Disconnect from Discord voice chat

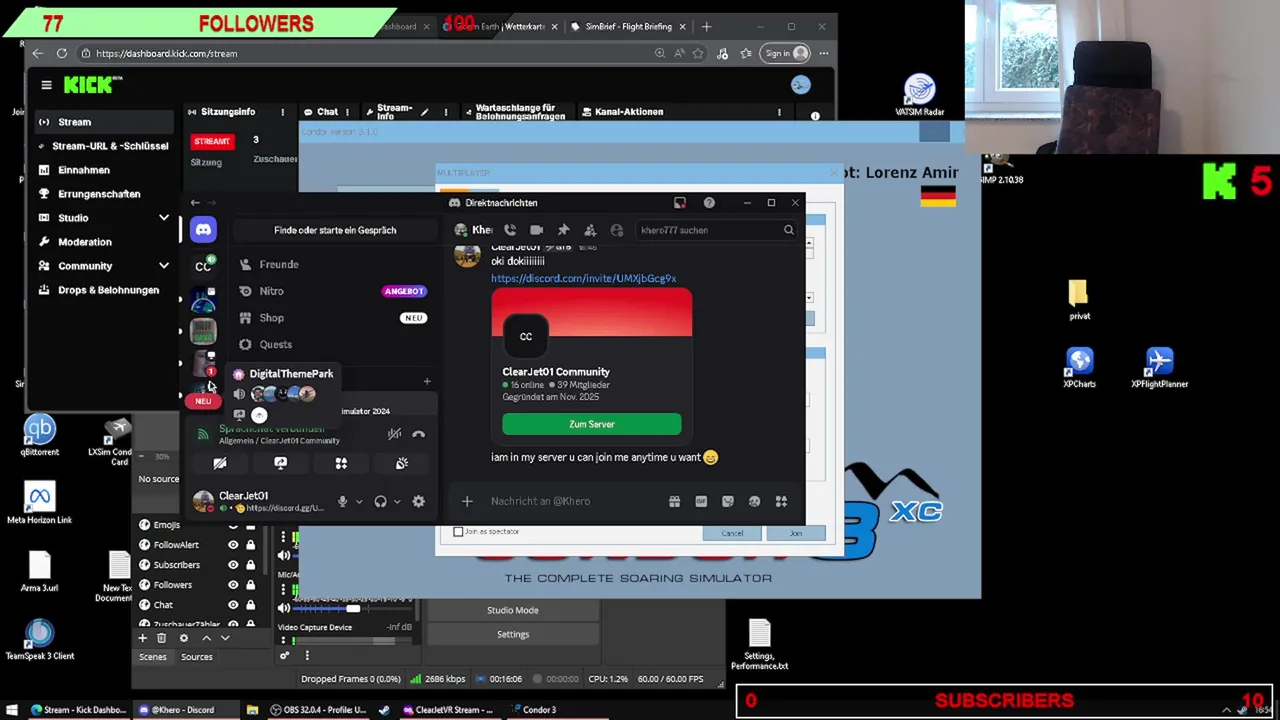[419, 434]
